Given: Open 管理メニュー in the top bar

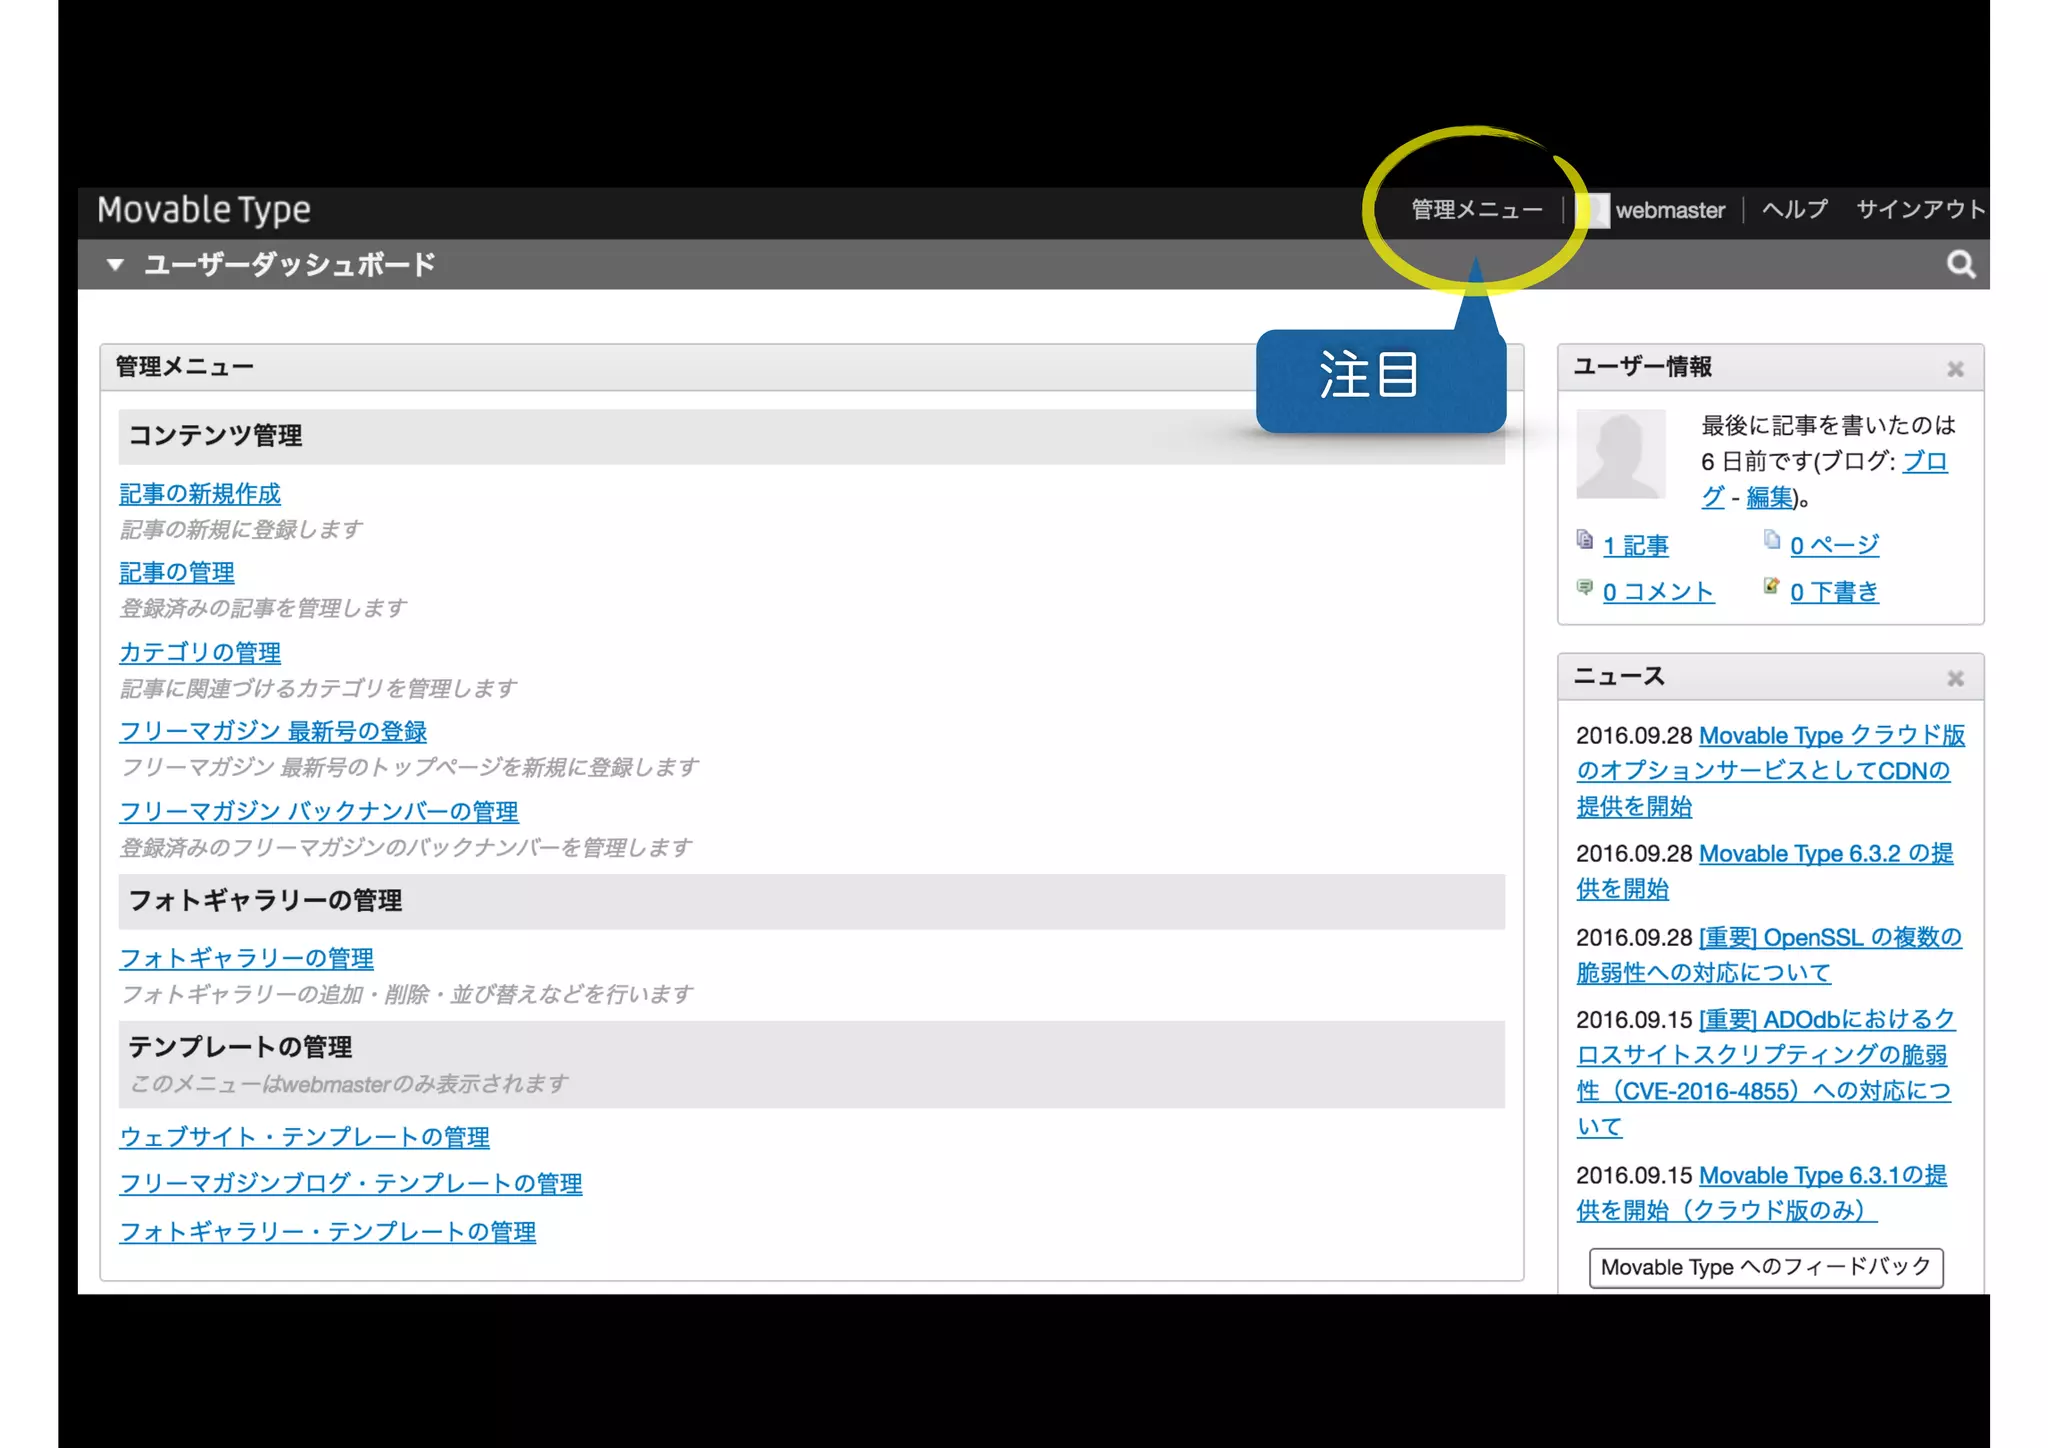Looking at the screenshot, I should [x=1476, y=210].
